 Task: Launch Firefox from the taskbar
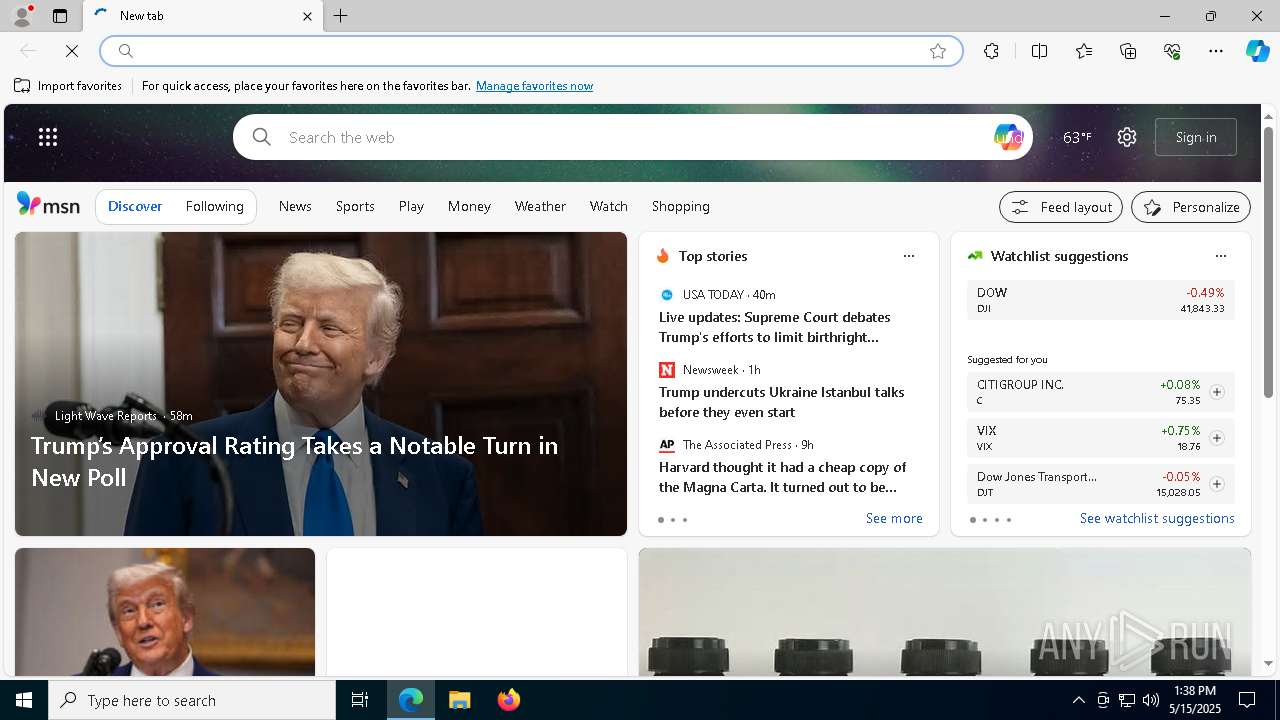(509, 700)
